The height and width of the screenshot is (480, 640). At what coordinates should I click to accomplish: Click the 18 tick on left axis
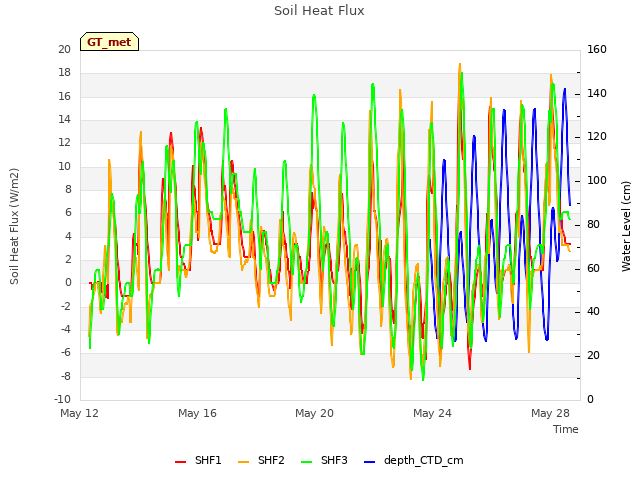(x=64, y=73)
